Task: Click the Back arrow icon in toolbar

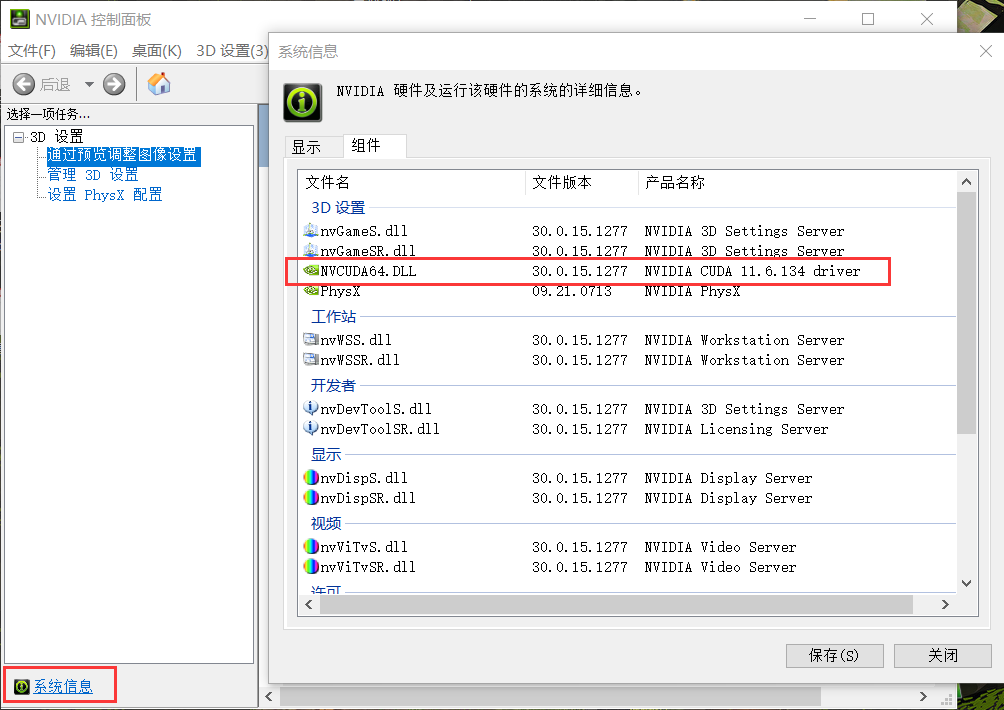Action: (24, 84)
